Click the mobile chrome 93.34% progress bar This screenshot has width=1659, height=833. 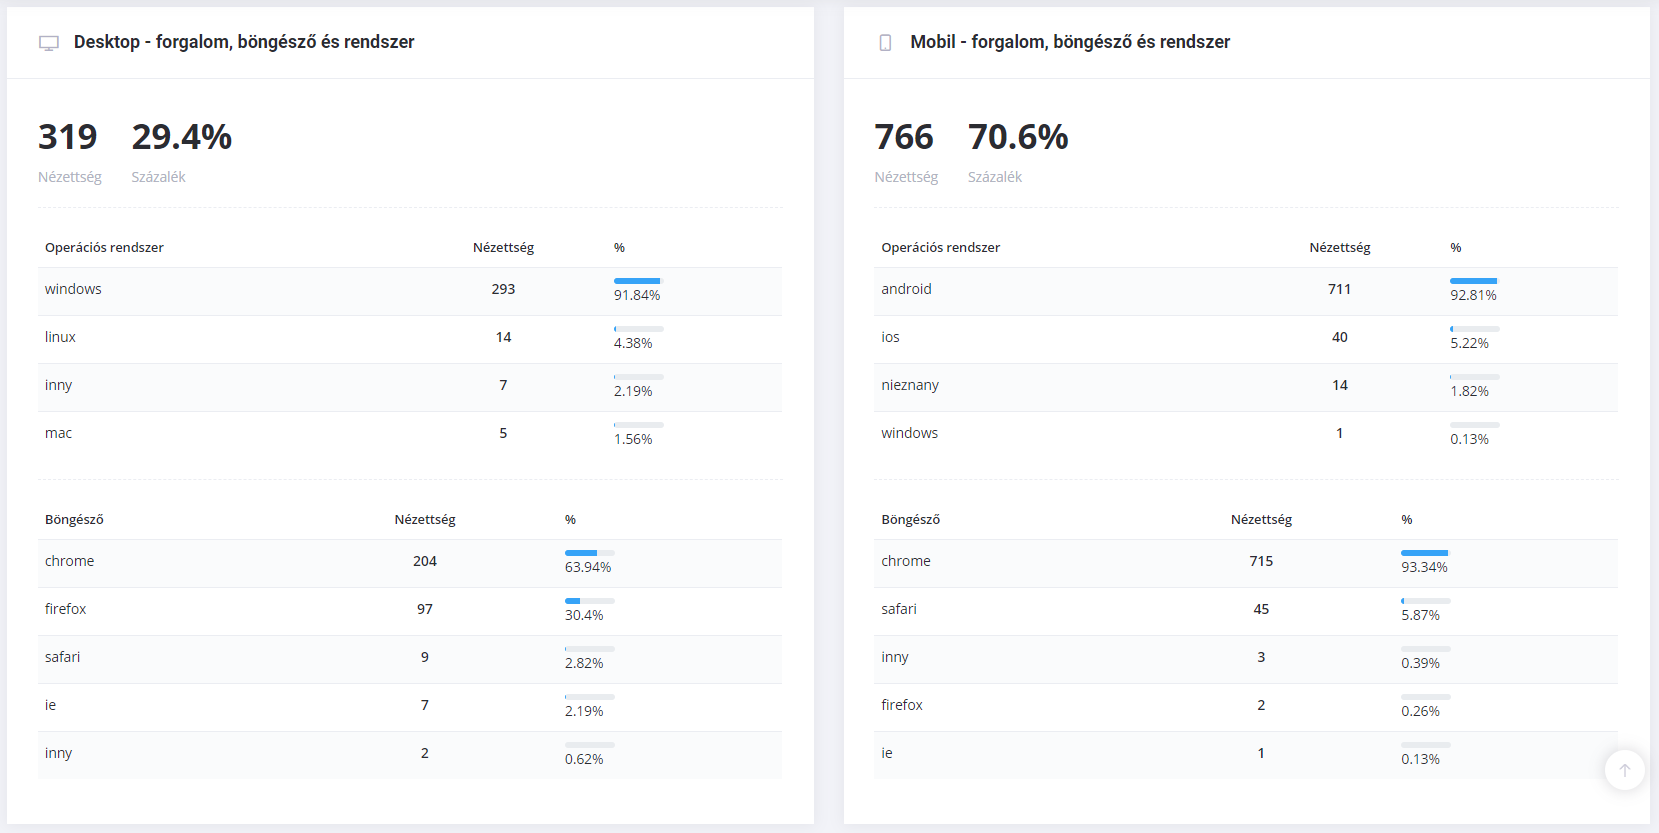click(x=1425, y=553)
